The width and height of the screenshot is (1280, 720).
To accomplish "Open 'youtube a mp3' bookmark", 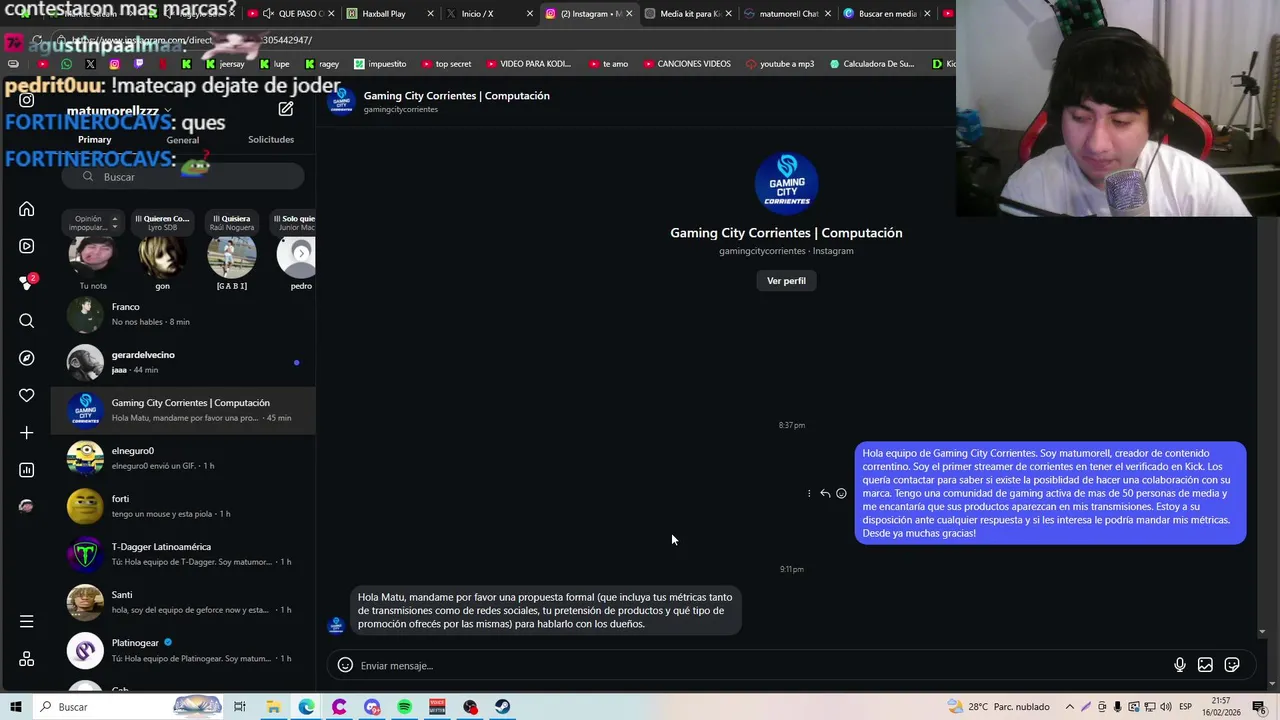I will (781, 64).
